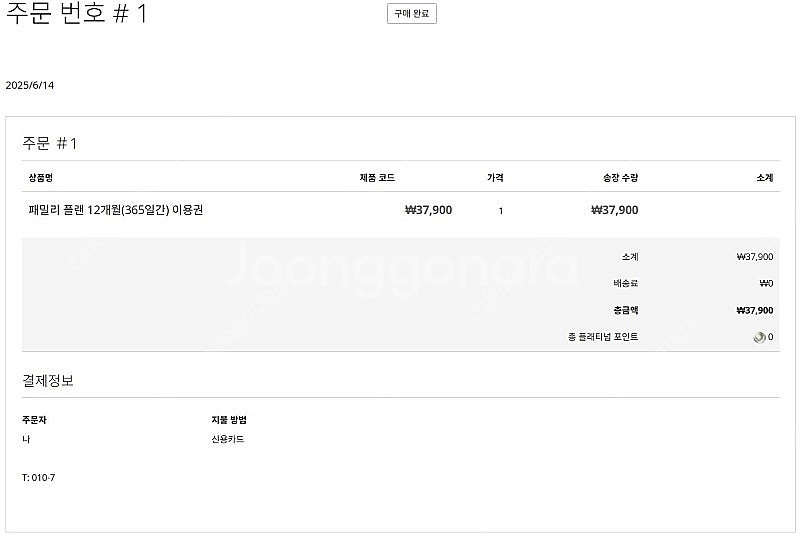
Task: Click the 총 플래티넘 포인트 label
Action: pyautogui.click(x=603, y=337)
